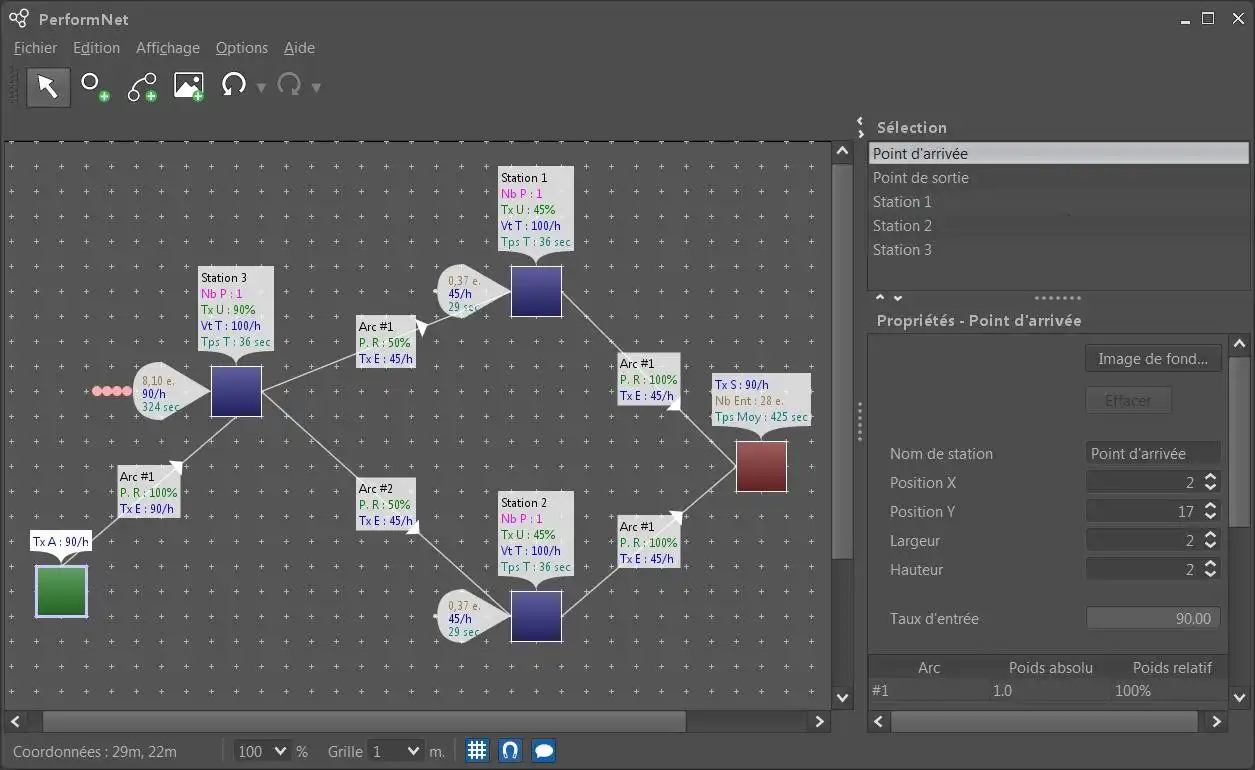Click the undo arrow icon
Image resolution: width=1255 pixels, height=770 pixels.
[234, 85]
